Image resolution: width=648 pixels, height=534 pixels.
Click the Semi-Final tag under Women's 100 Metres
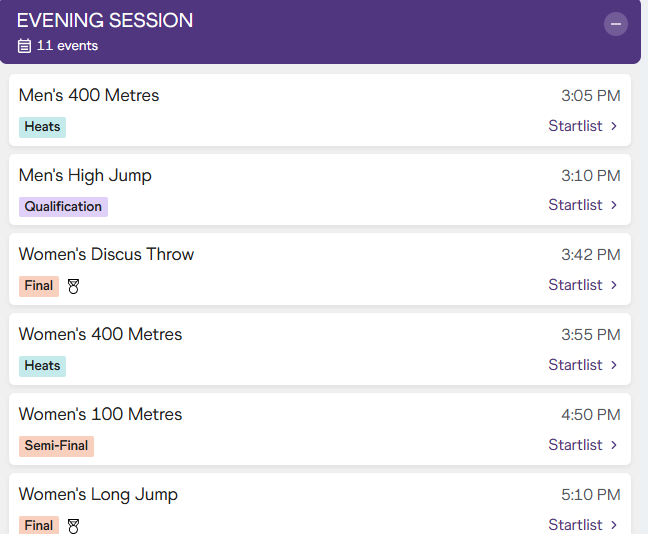tap(56, 446)
